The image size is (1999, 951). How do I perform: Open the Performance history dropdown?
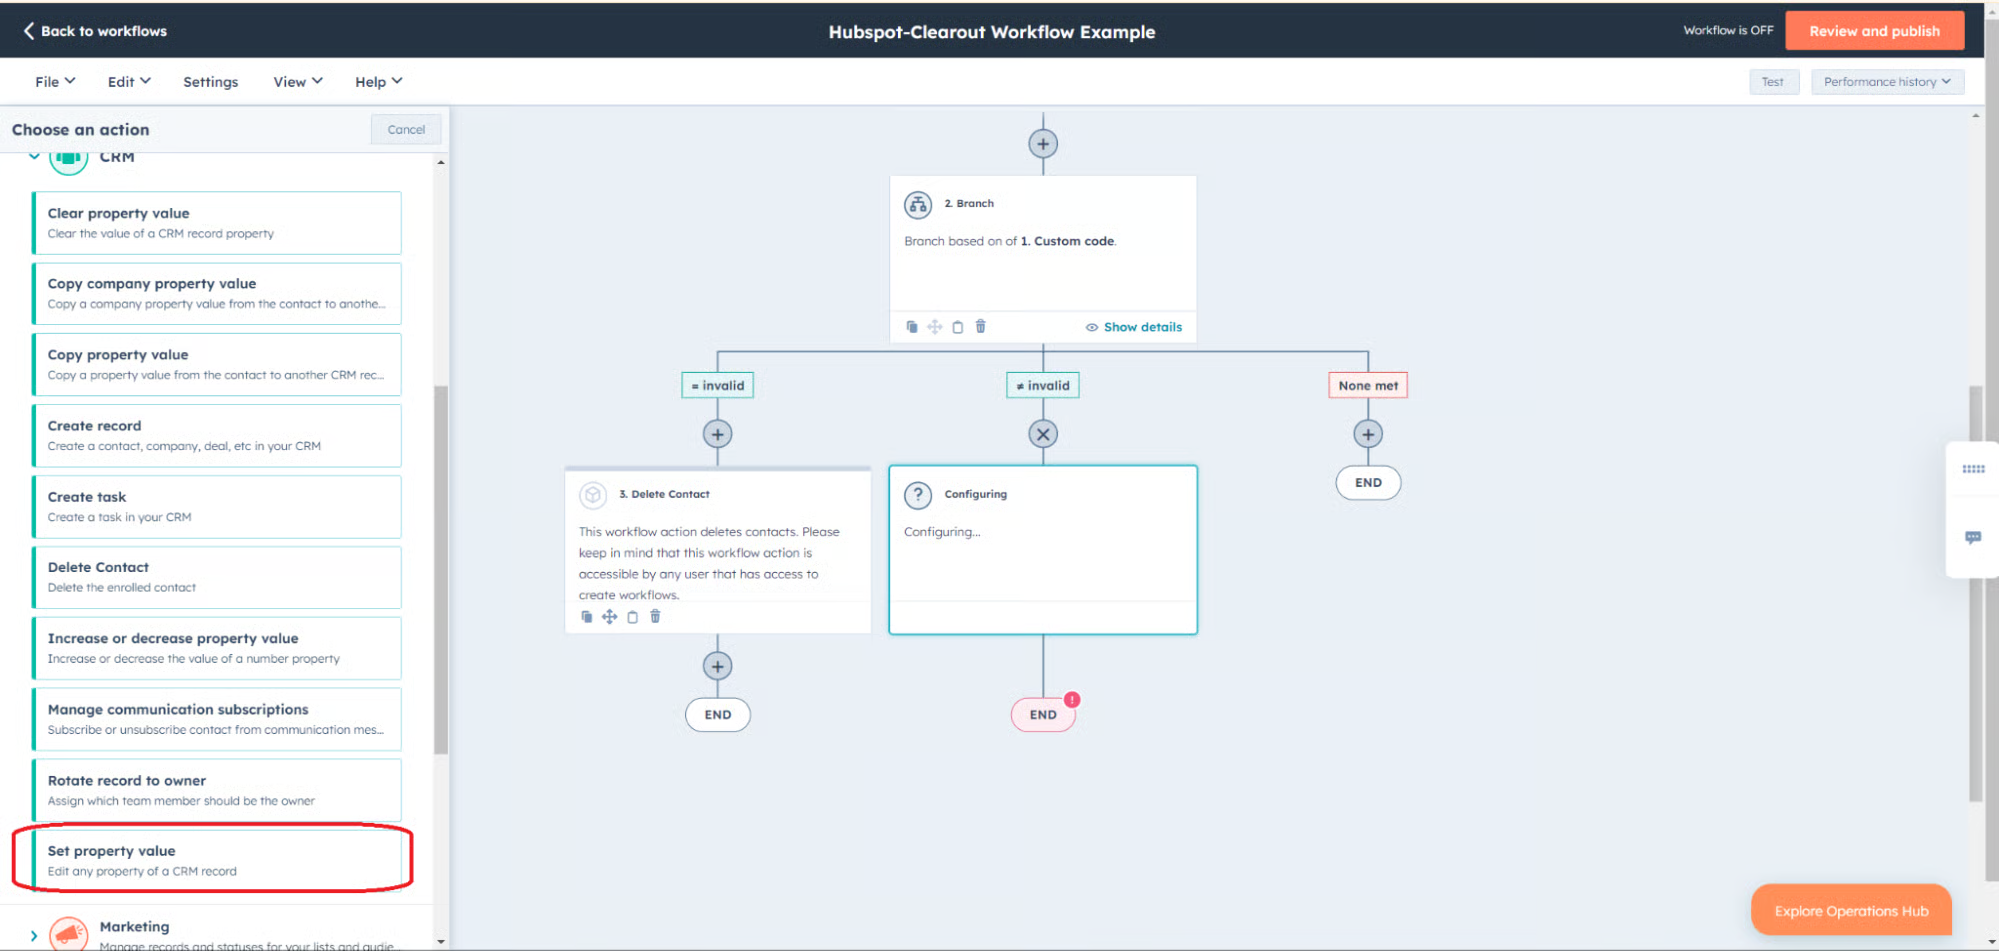(x=1886, y=81)
